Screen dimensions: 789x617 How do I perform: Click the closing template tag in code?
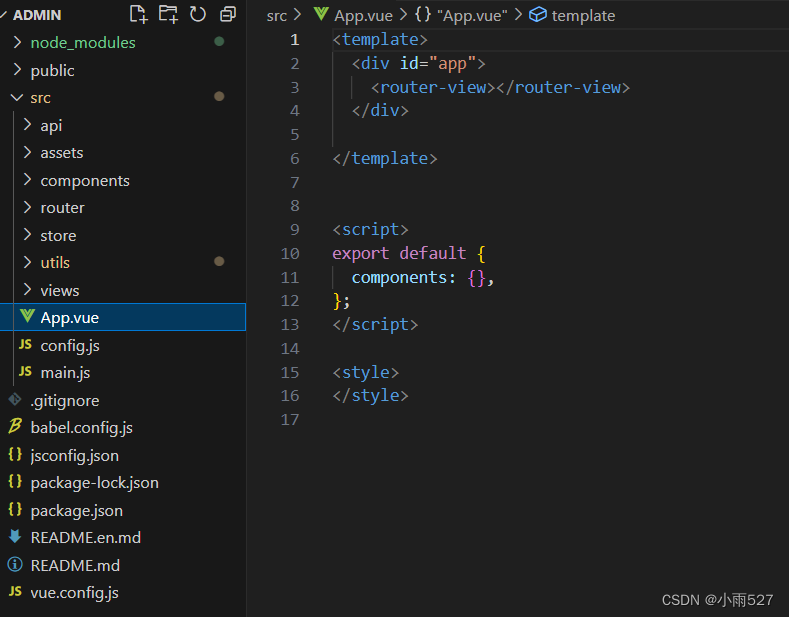[x=385, y=158]
